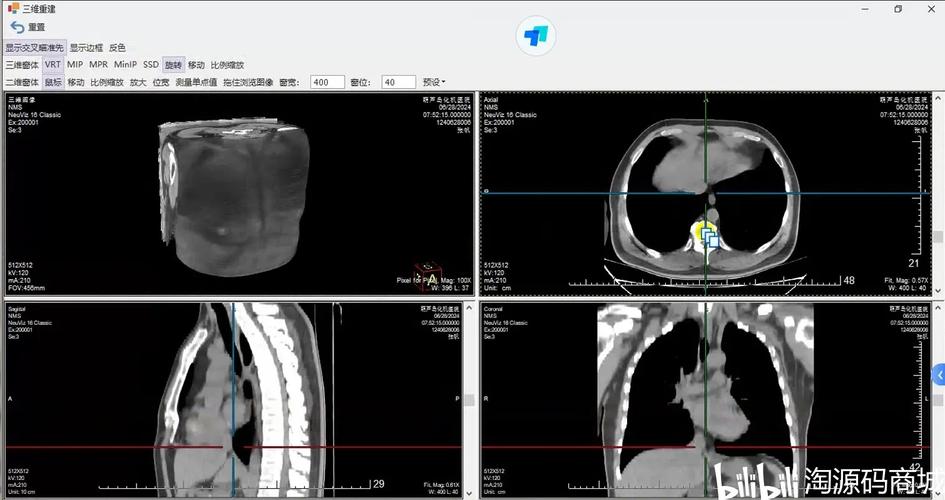Click the 三维图像 label in 3D view
The height and width of the screenshot is (500, 945).
coord(22,99)
